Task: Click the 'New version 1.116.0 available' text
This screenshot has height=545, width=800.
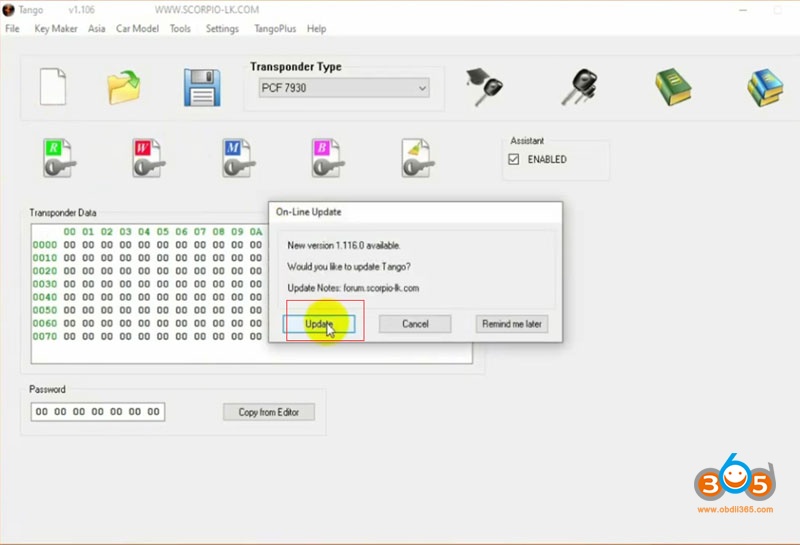Action: (x=343, y=245)
